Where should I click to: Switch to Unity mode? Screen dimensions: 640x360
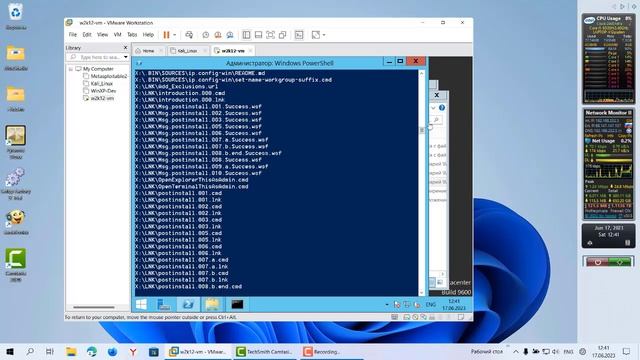point(282,35)
